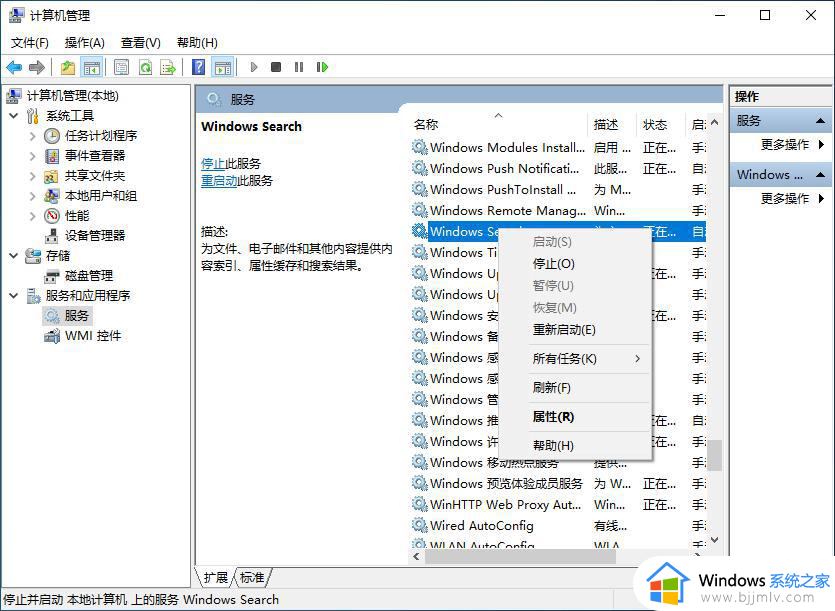This screenshot has width=835, height=611.
Task: Click the services list horizontal scrollbar thumb
Action: [520, 557]
